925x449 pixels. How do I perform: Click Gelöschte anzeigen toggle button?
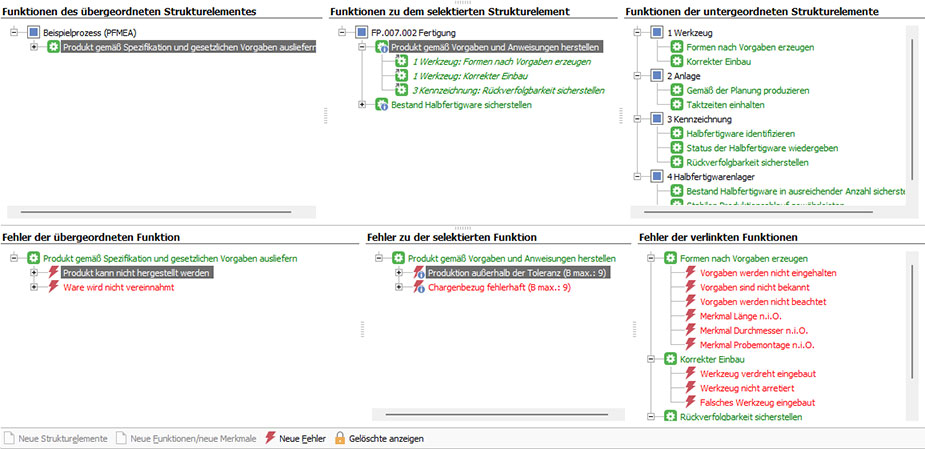(x=386, y=438)
